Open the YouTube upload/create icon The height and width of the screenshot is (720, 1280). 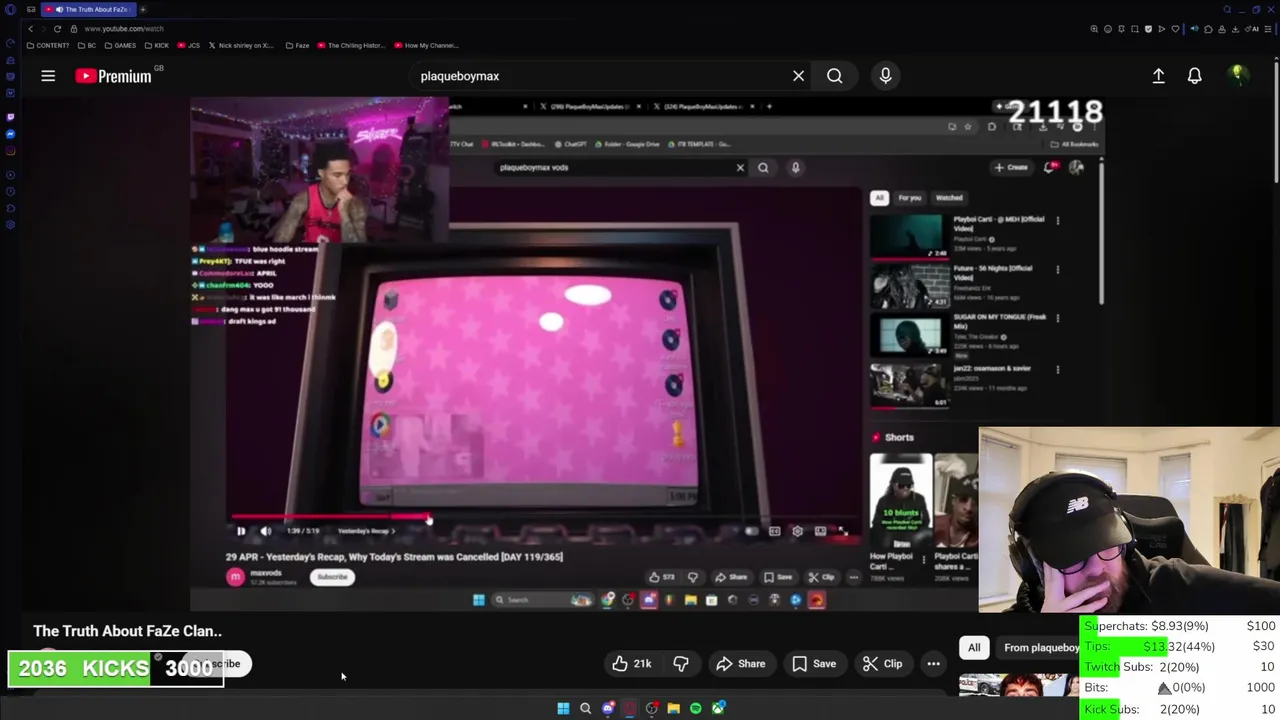click(x=1158, y=76)
